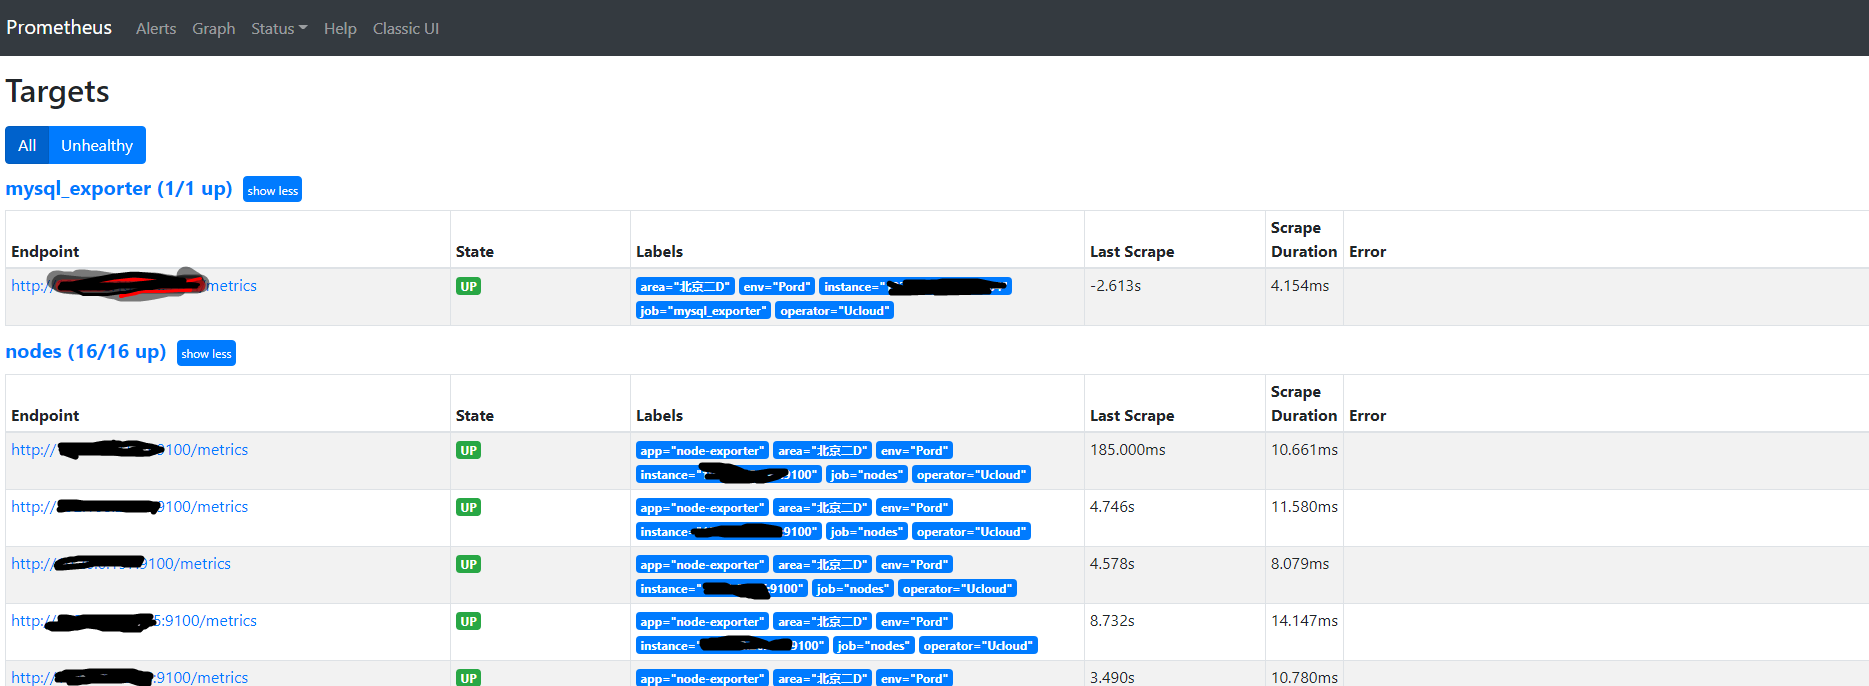Click the 11.580ms scrape duration value
Image resolution: width=1869 pixels, height=686 pixels.
coord(1304,507)
